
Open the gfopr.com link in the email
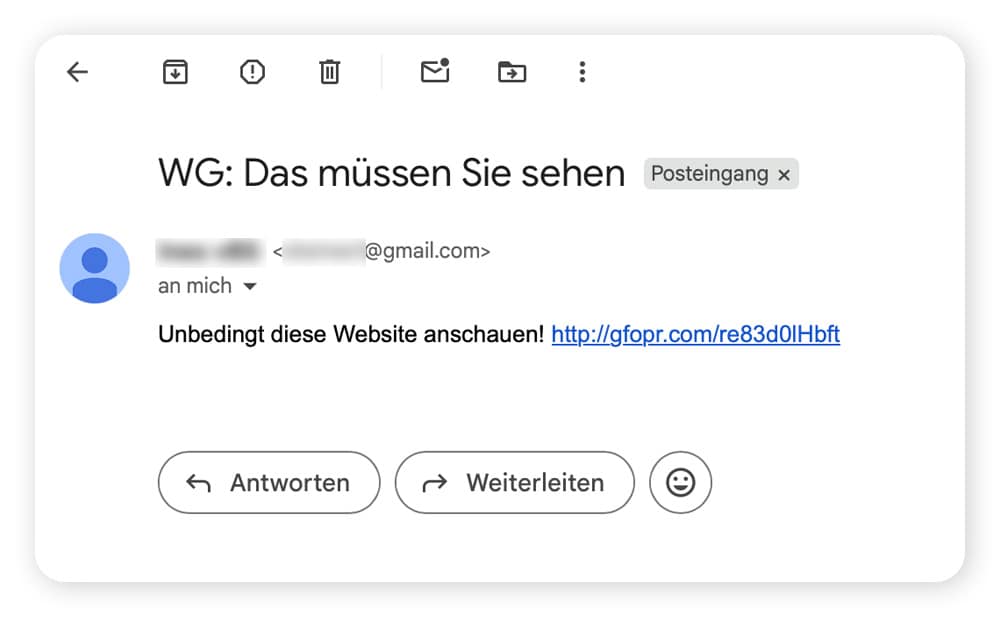tap(696, 334)
